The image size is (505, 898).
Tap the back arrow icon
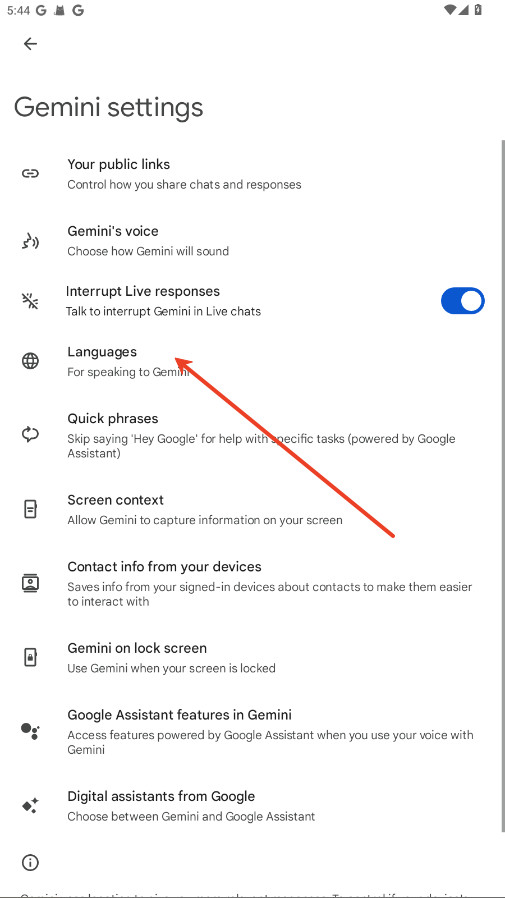30,44
